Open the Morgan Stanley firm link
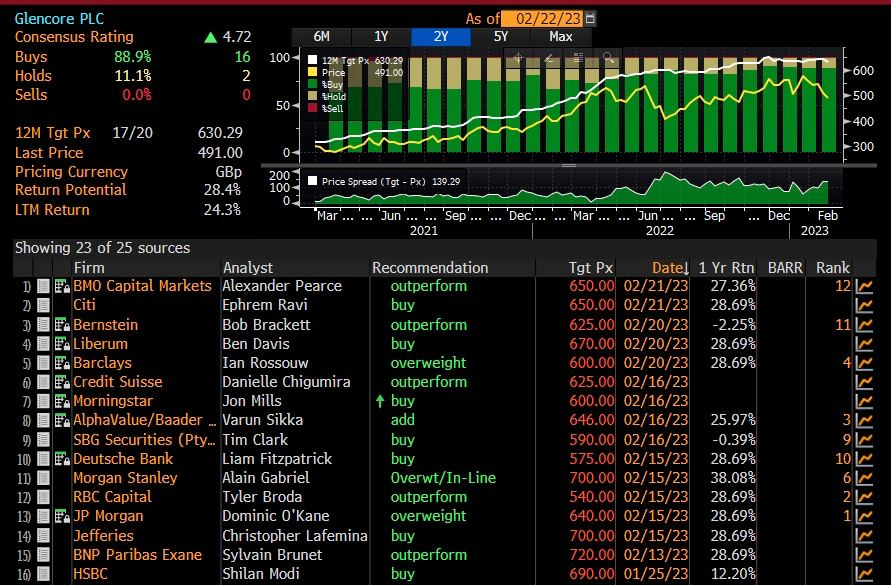This screenshot has height=585, width=891. point(125,478)
